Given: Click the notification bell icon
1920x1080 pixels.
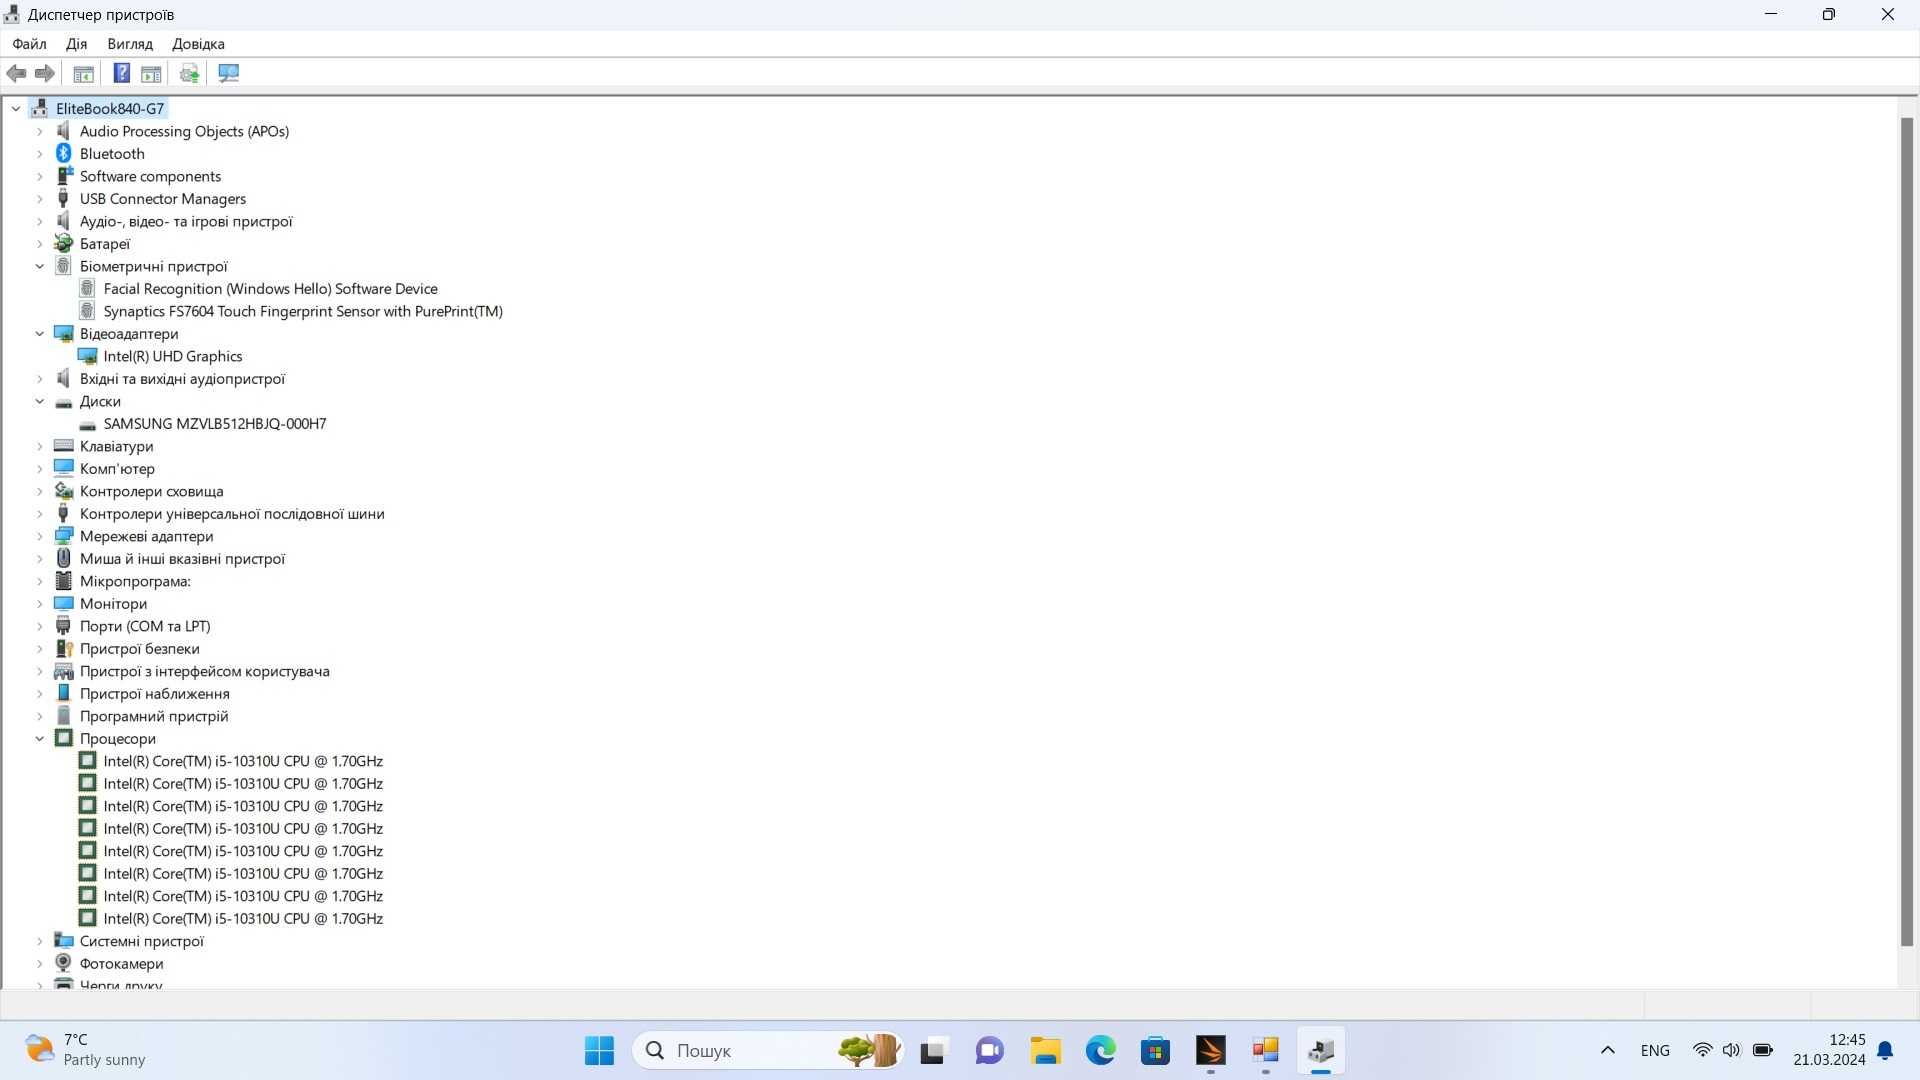Looking at the screenshot, I should (1885, 1050).
